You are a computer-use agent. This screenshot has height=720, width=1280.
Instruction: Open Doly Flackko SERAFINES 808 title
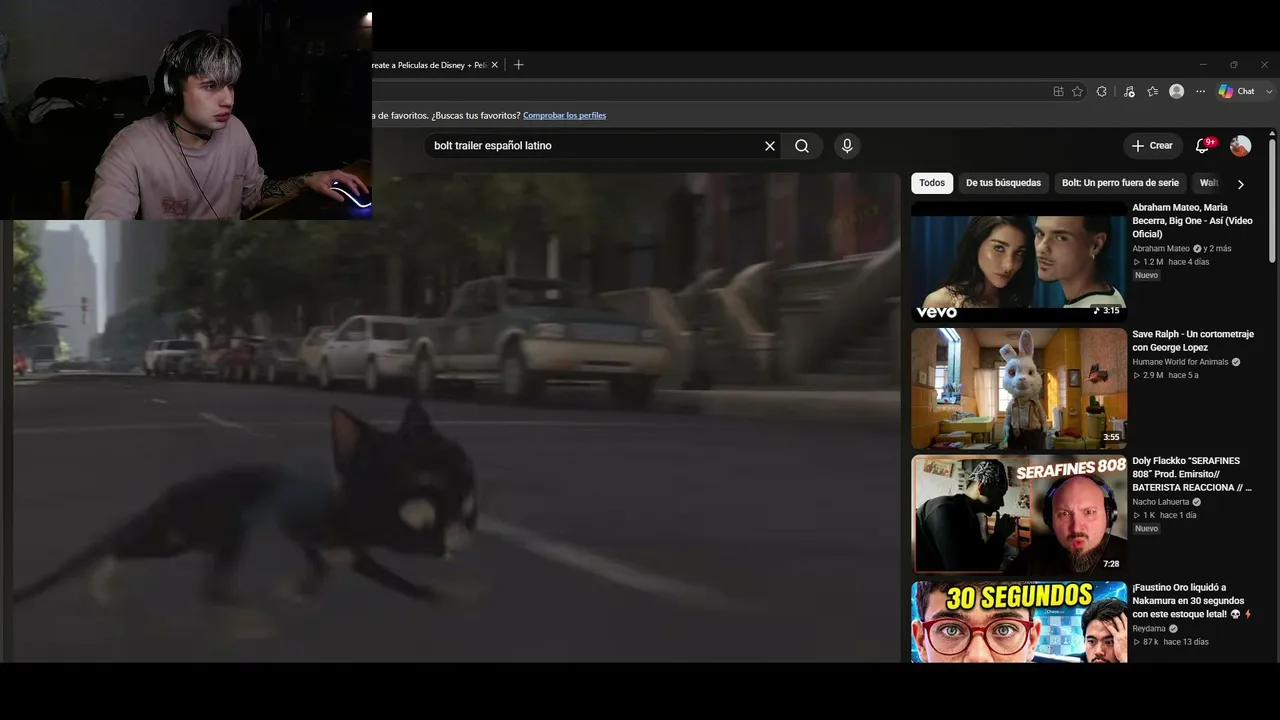coord(1193,474)
